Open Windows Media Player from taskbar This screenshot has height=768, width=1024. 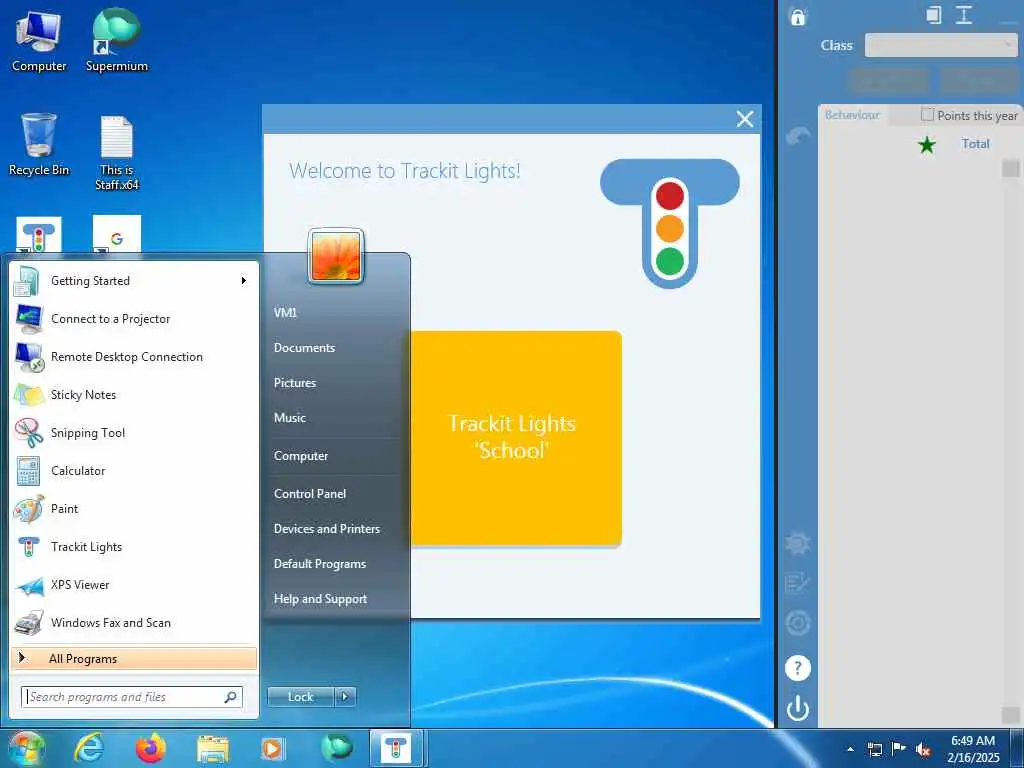point(272,748)
